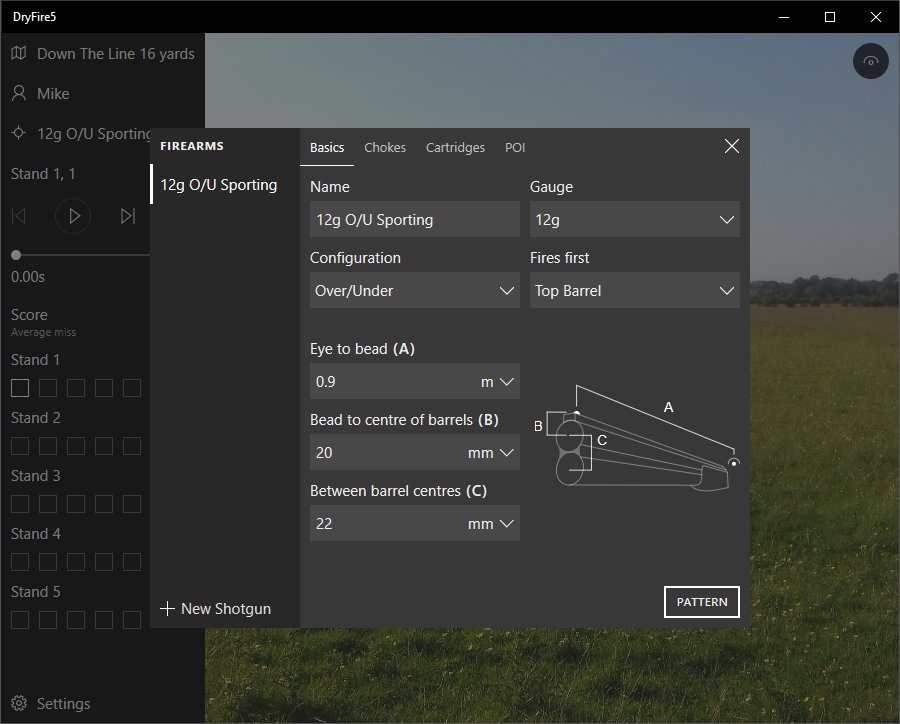
Task: Click the Name input field
Action: point(414,220)
